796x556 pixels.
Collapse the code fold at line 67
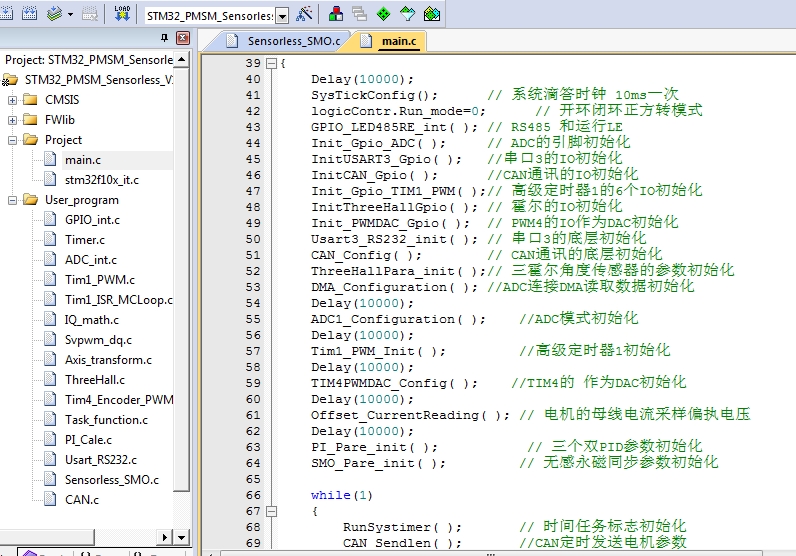coord(272,511)
